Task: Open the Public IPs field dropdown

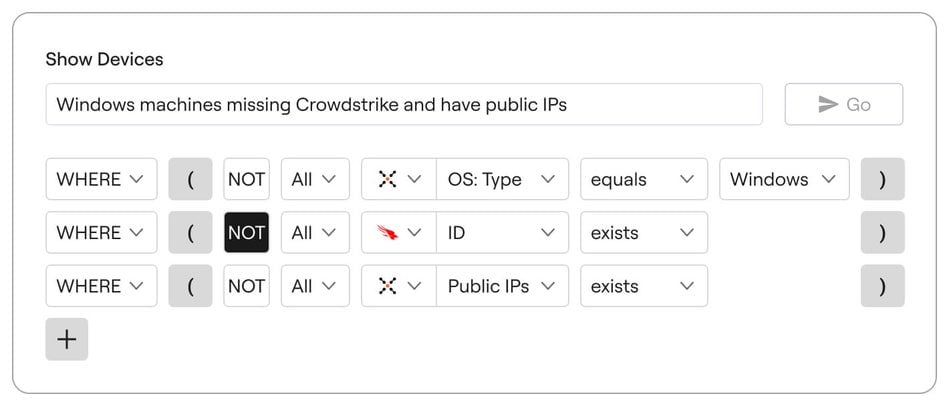Action: click(x=502, y=286)
